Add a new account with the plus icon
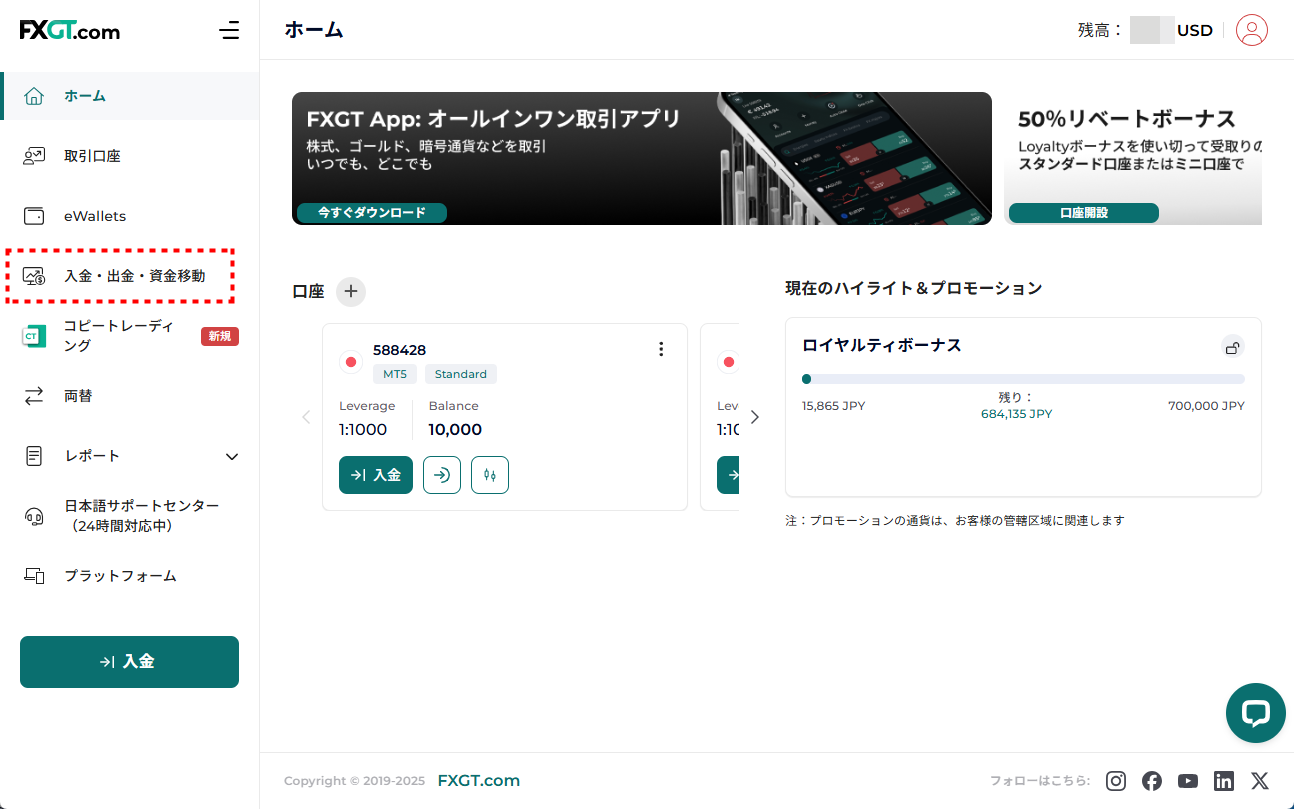 [x=351, y=292]
